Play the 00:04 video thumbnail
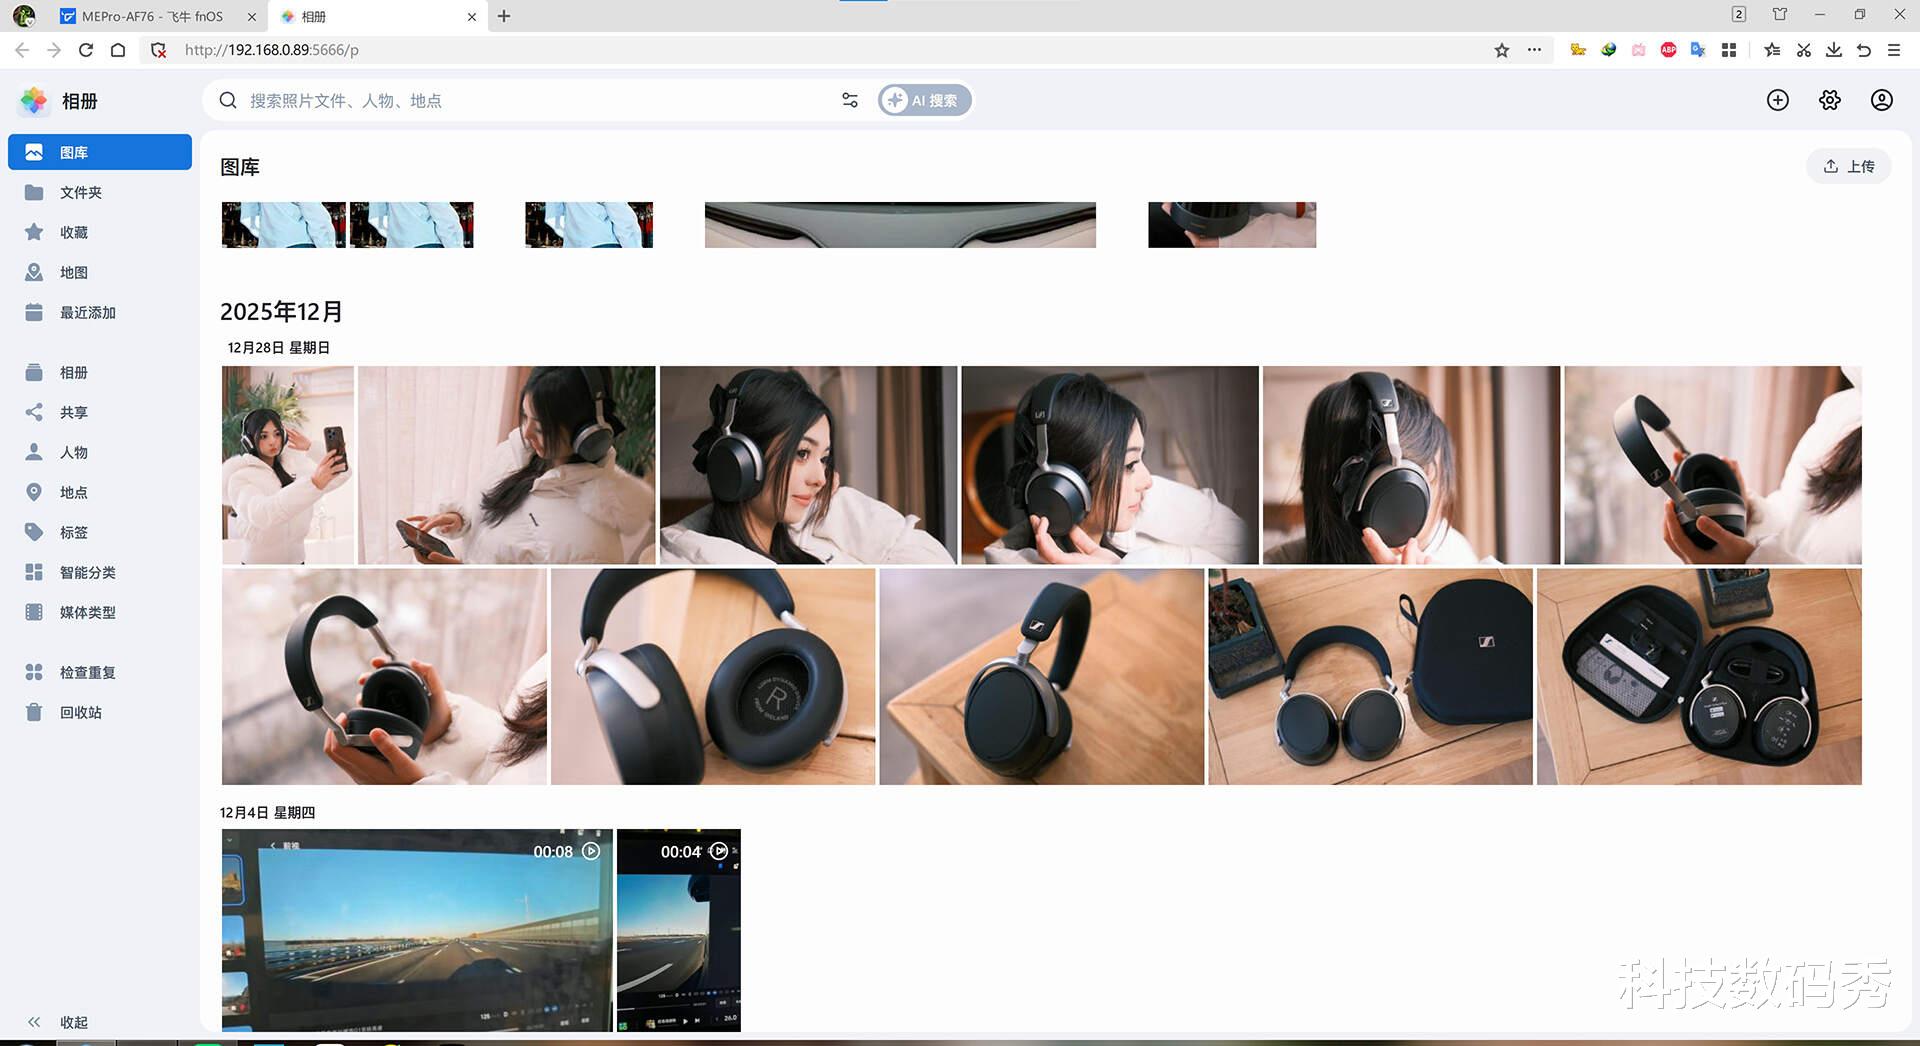Screen dimensions: 1920x1046 (x=679, y=930)
